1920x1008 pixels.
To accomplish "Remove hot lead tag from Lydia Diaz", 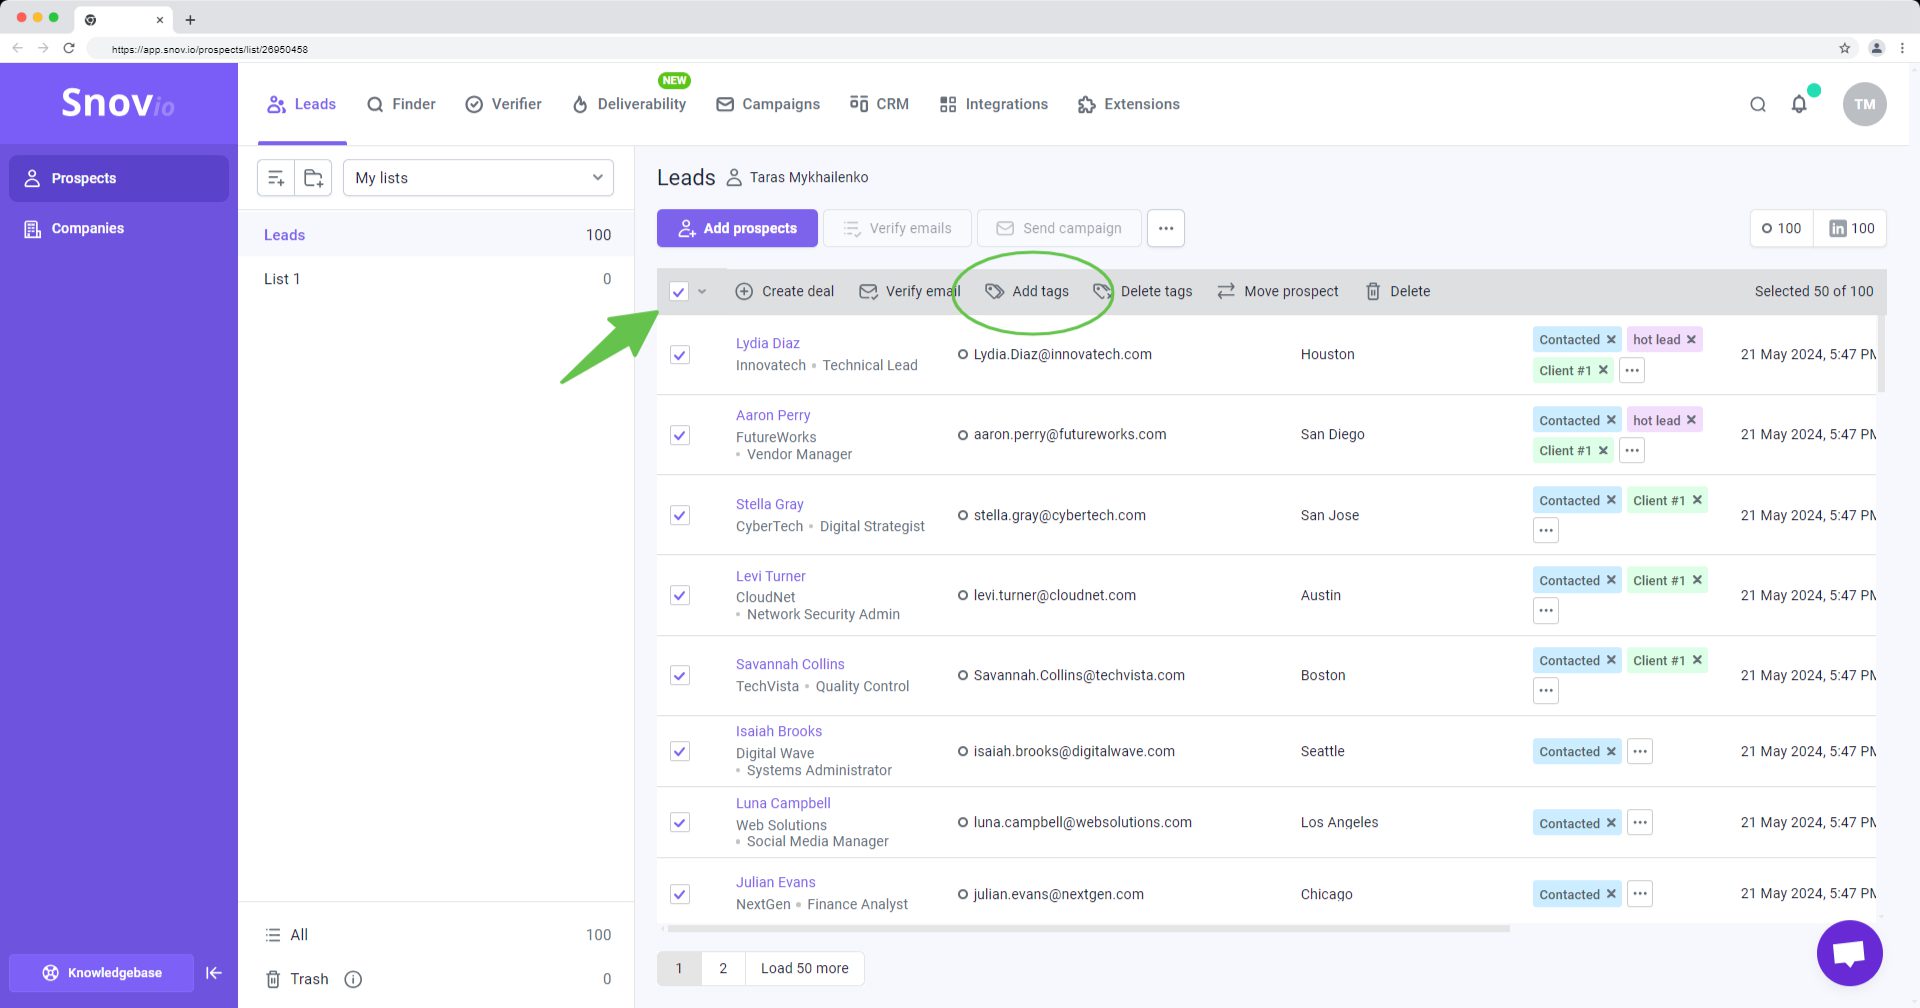I will 1691,340.
